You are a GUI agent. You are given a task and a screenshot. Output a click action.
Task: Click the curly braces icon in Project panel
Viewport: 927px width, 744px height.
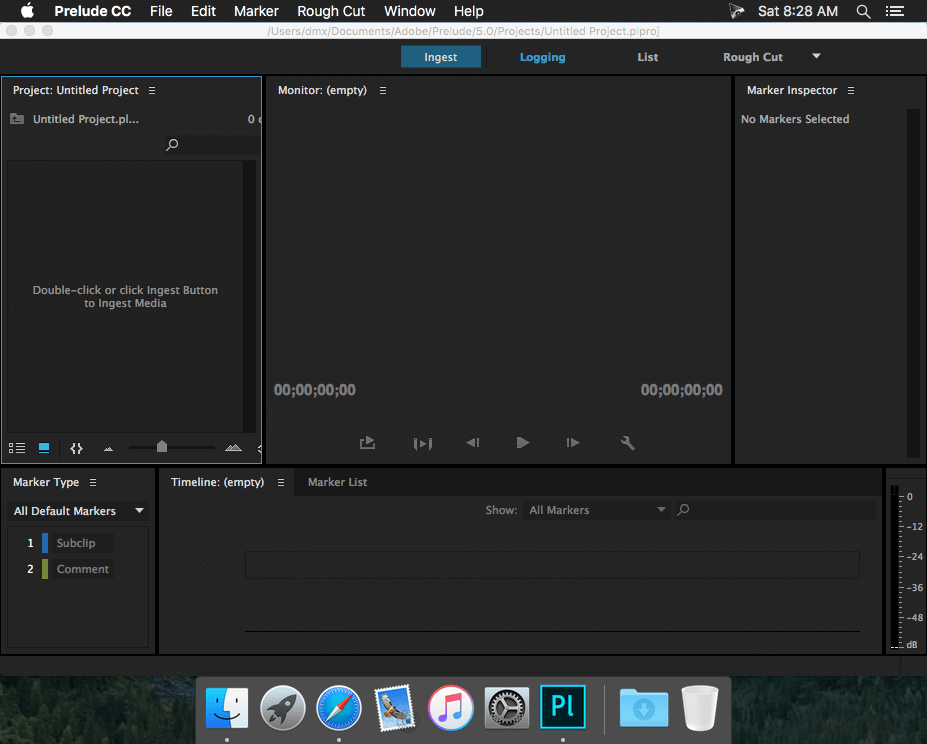point(76,448)
